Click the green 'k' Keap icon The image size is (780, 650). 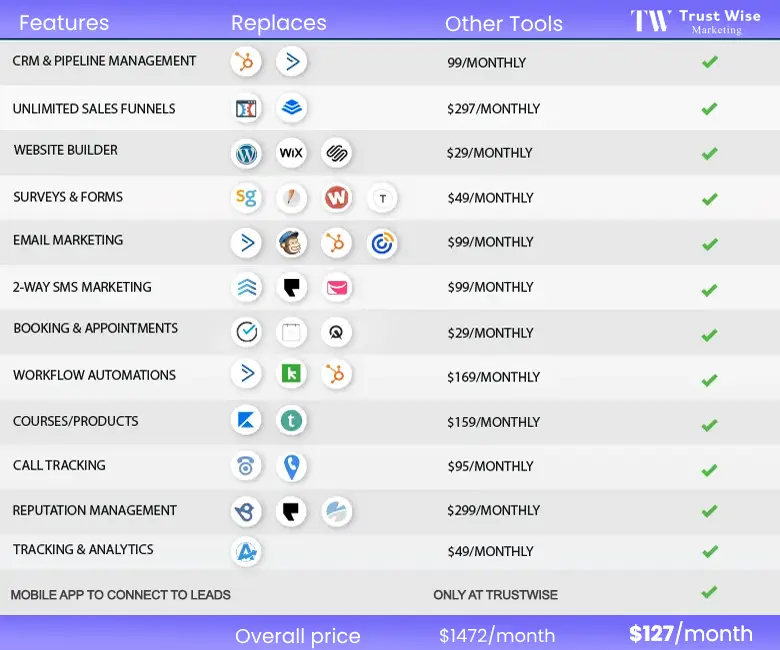click(292, 373)
